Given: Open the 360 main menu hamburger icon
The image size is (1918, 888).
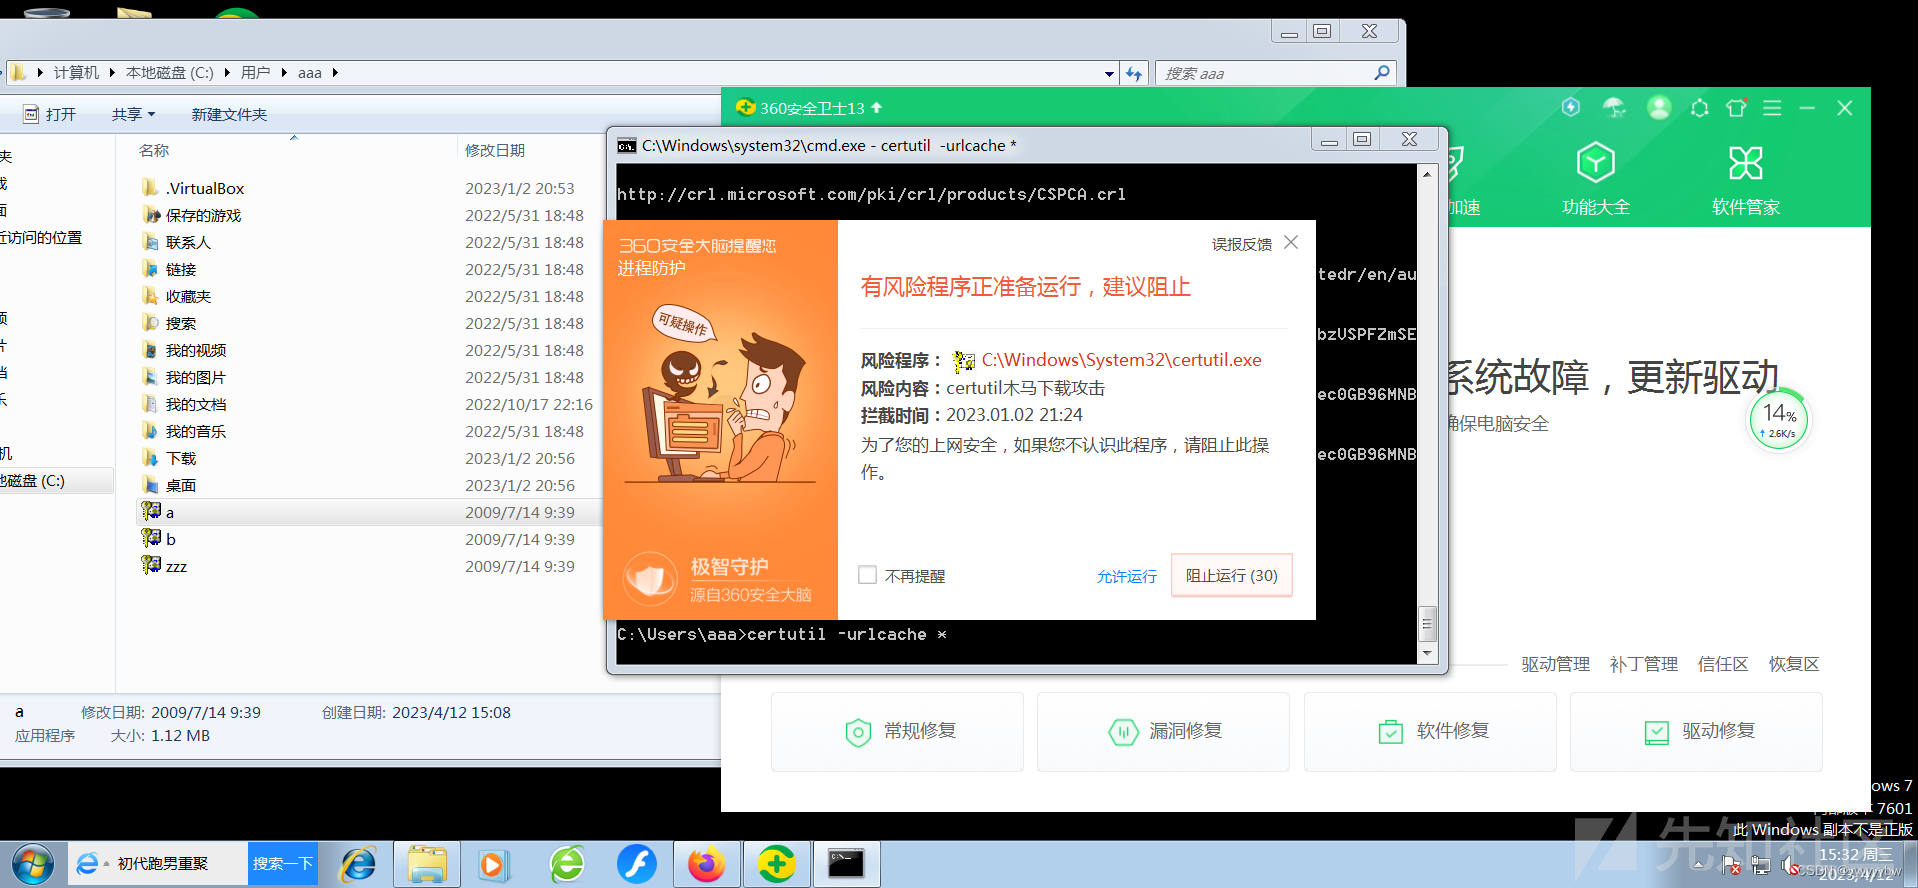Looking at the screenshot, I should click(1772, 107).
